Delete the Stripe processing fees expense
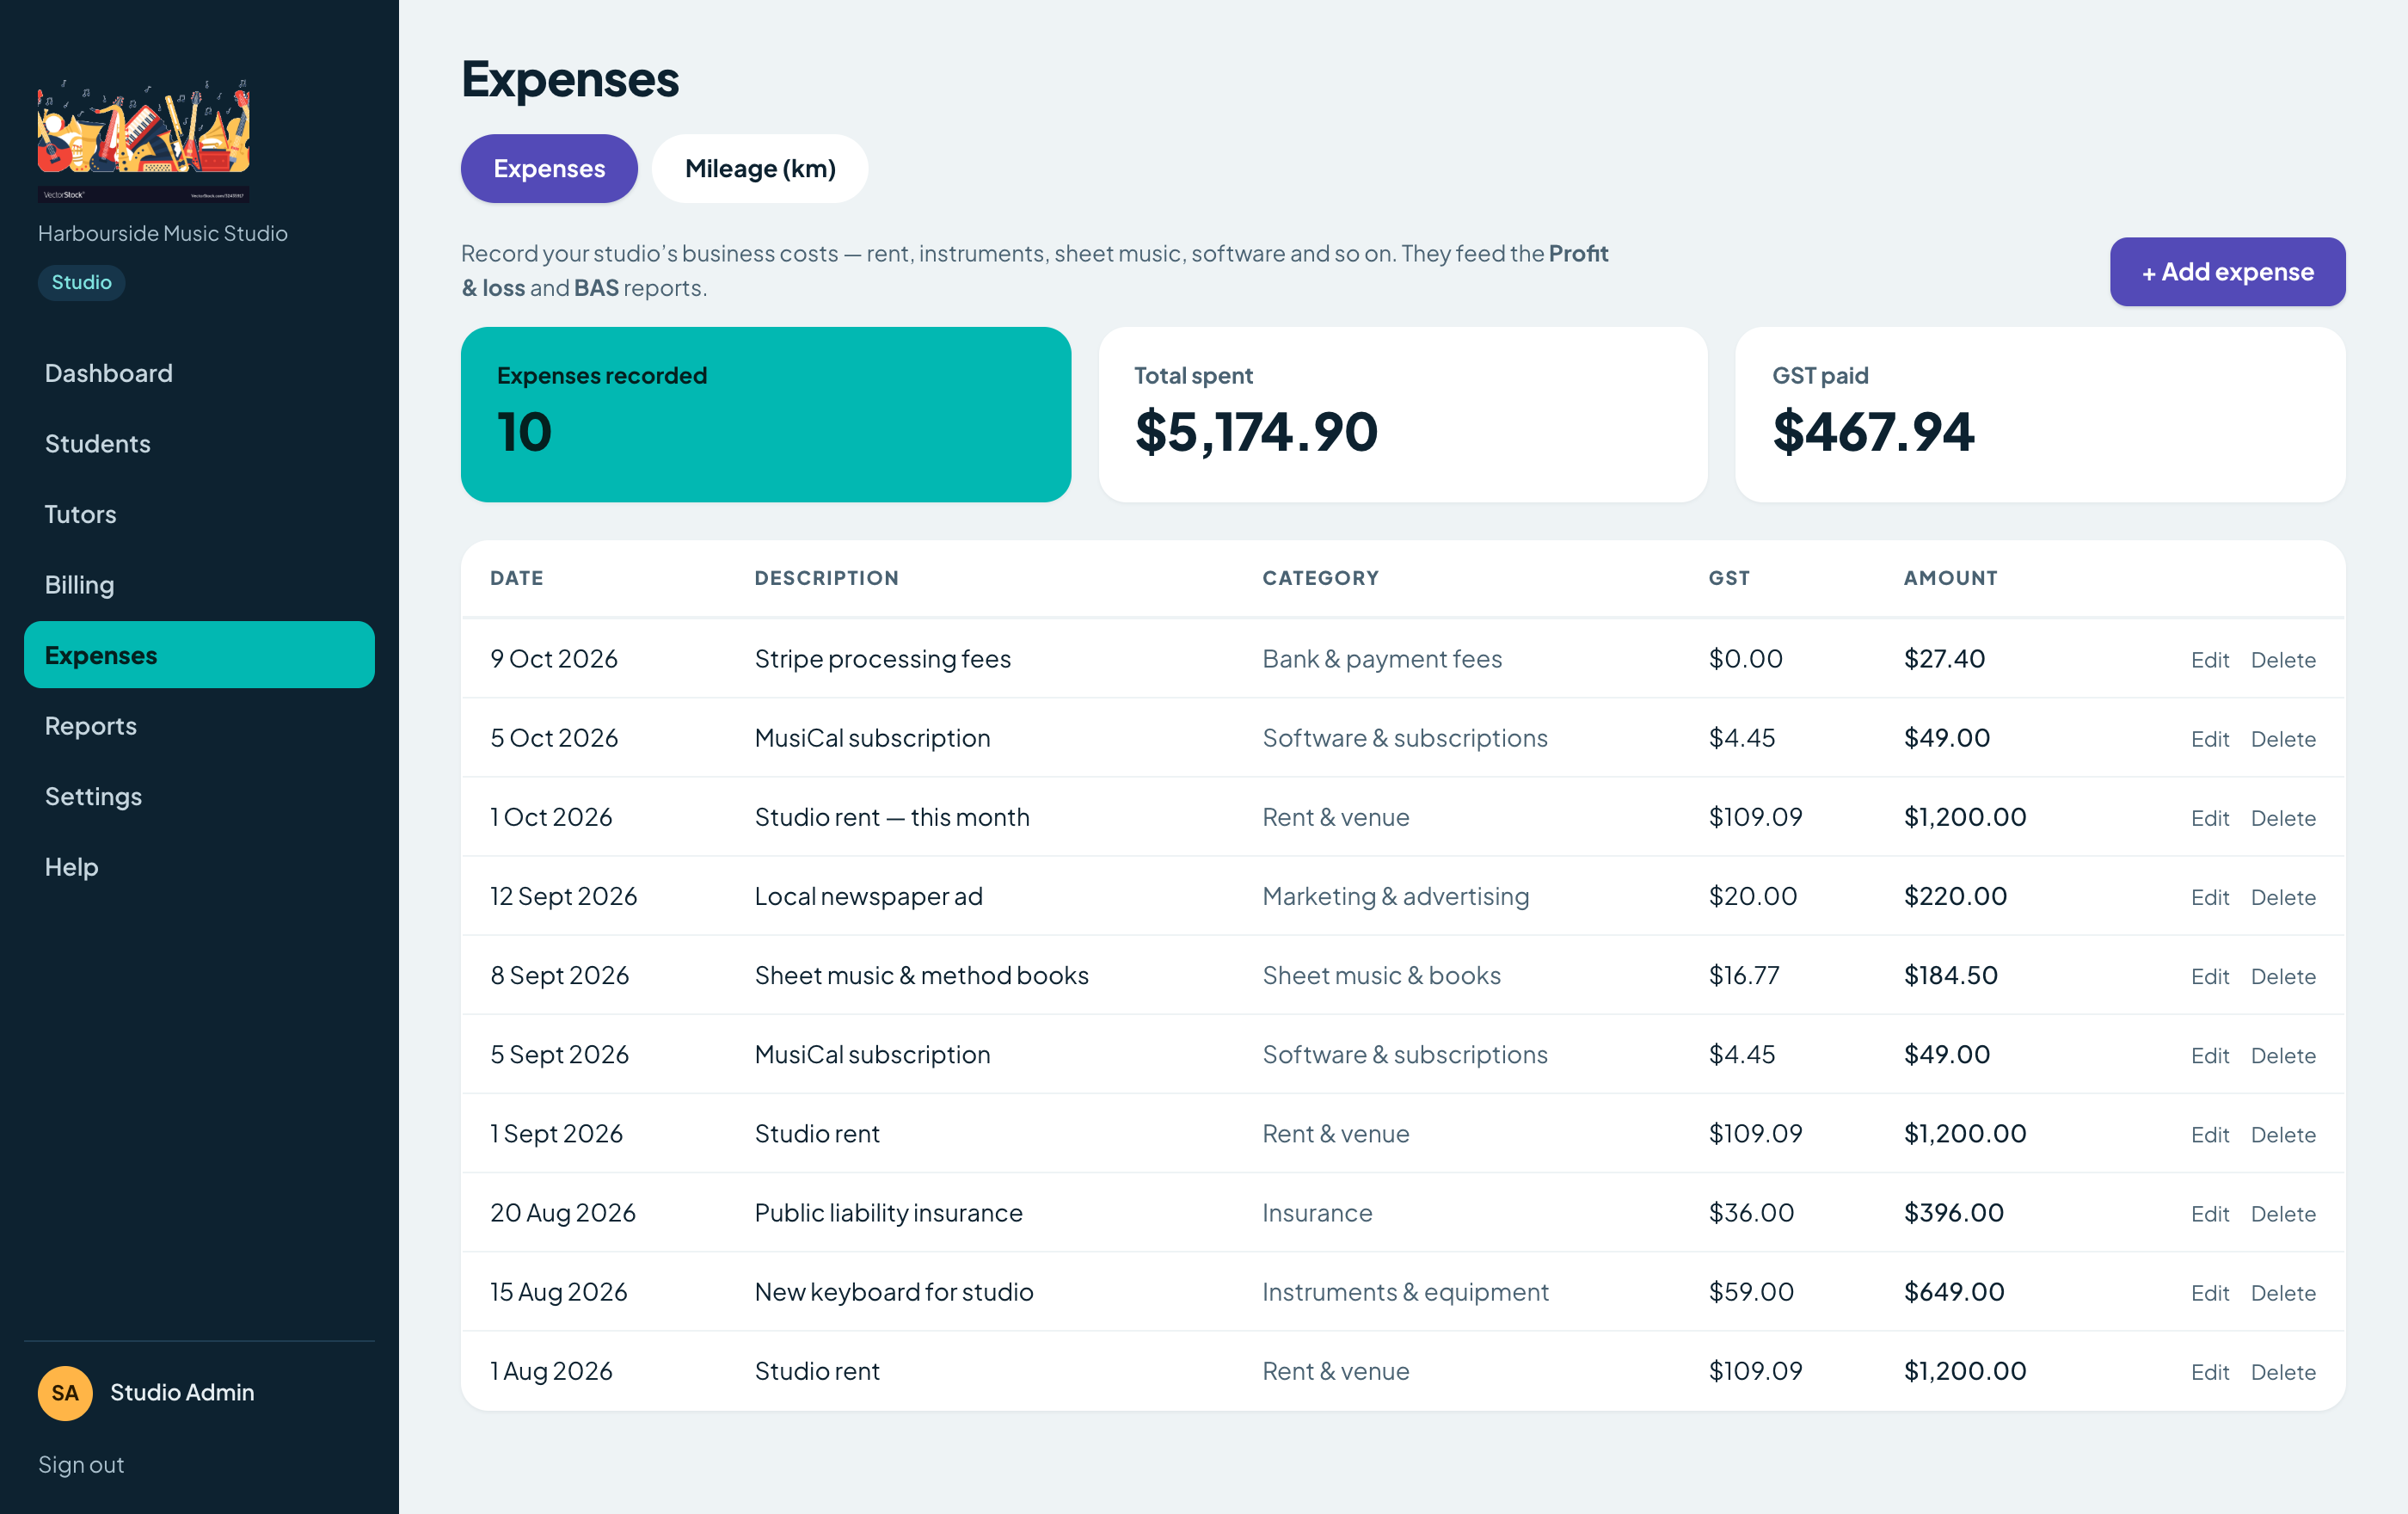 pyautogui.click(x=2282, y=660)
